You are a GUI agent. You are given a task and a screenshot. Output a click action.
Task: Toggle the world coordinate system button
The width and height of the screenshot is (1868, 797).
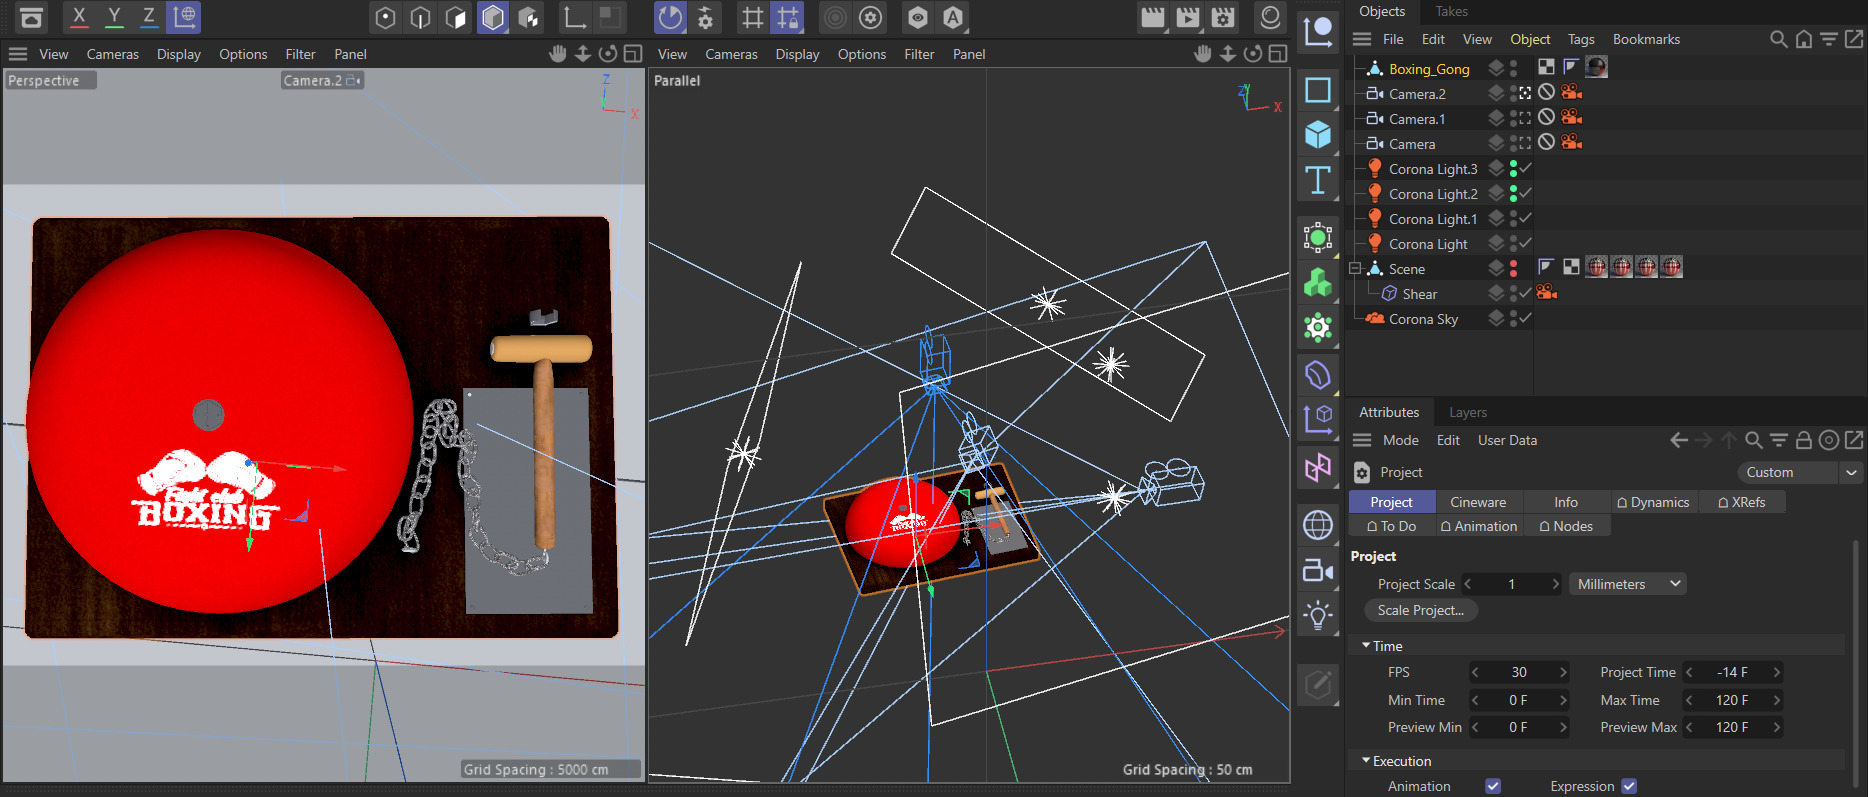point(185,17)
